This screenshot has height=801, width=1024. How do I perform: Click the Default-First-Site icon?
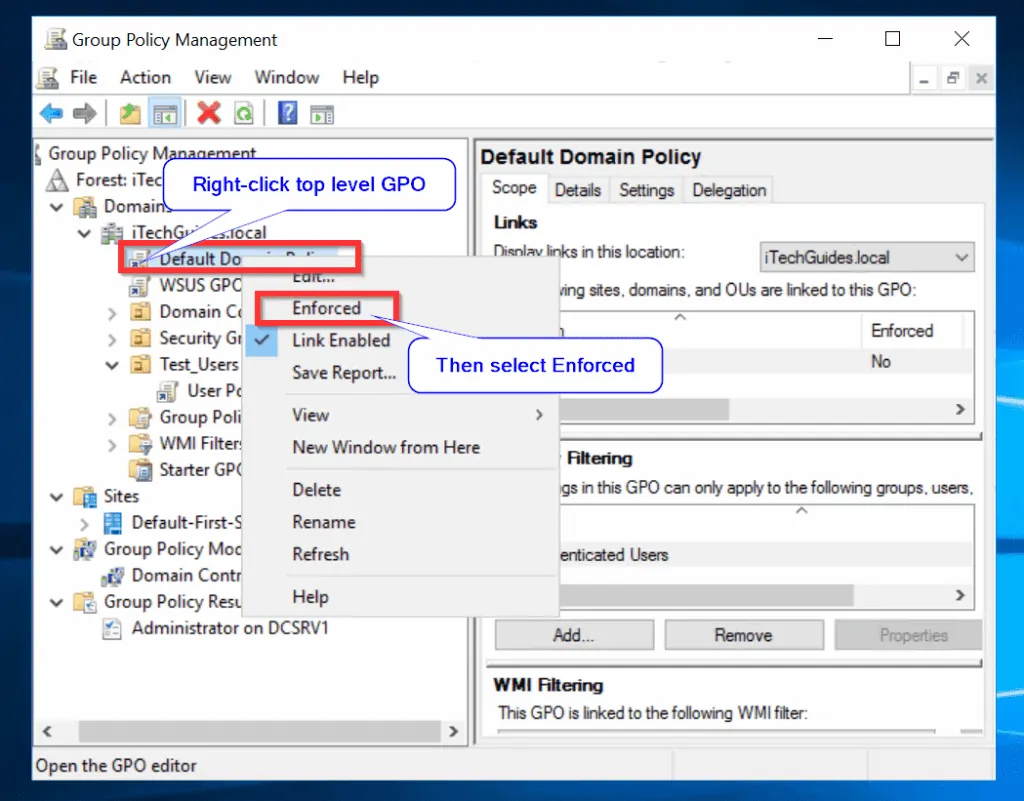112,523
